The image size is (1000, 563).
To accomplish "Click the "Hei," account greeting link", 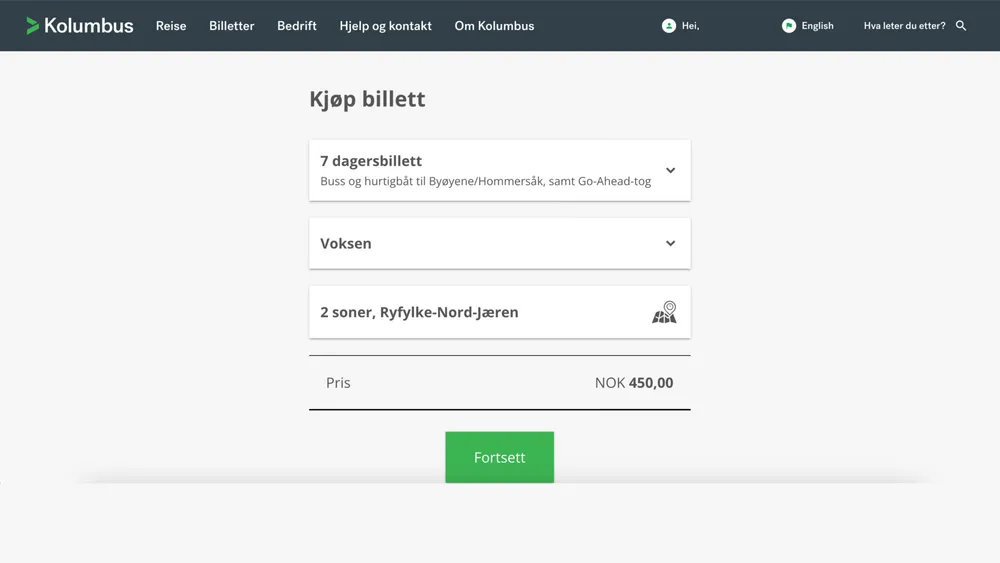I will coord(691,26).
